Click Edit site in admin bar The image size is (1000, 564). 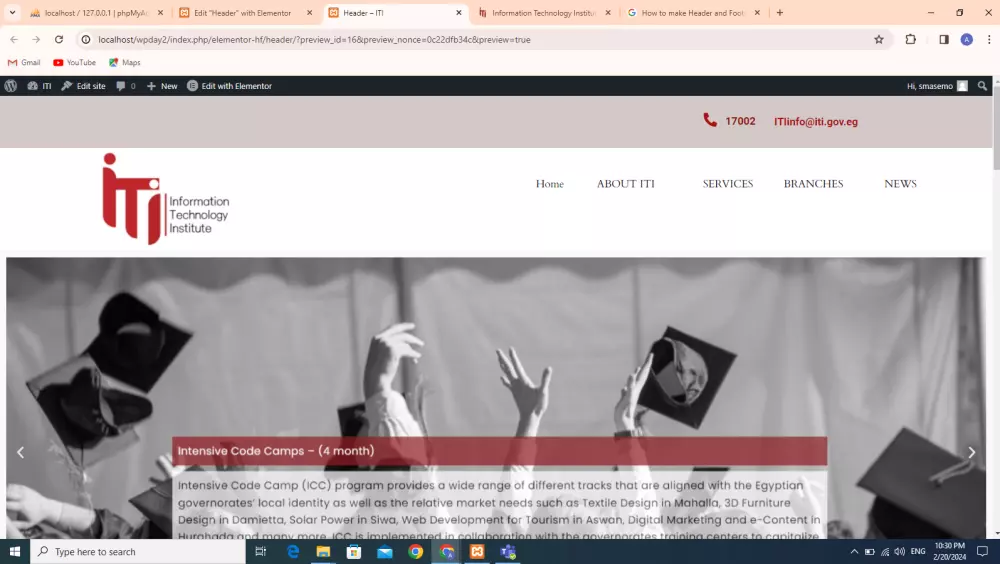tap(84, 86)
